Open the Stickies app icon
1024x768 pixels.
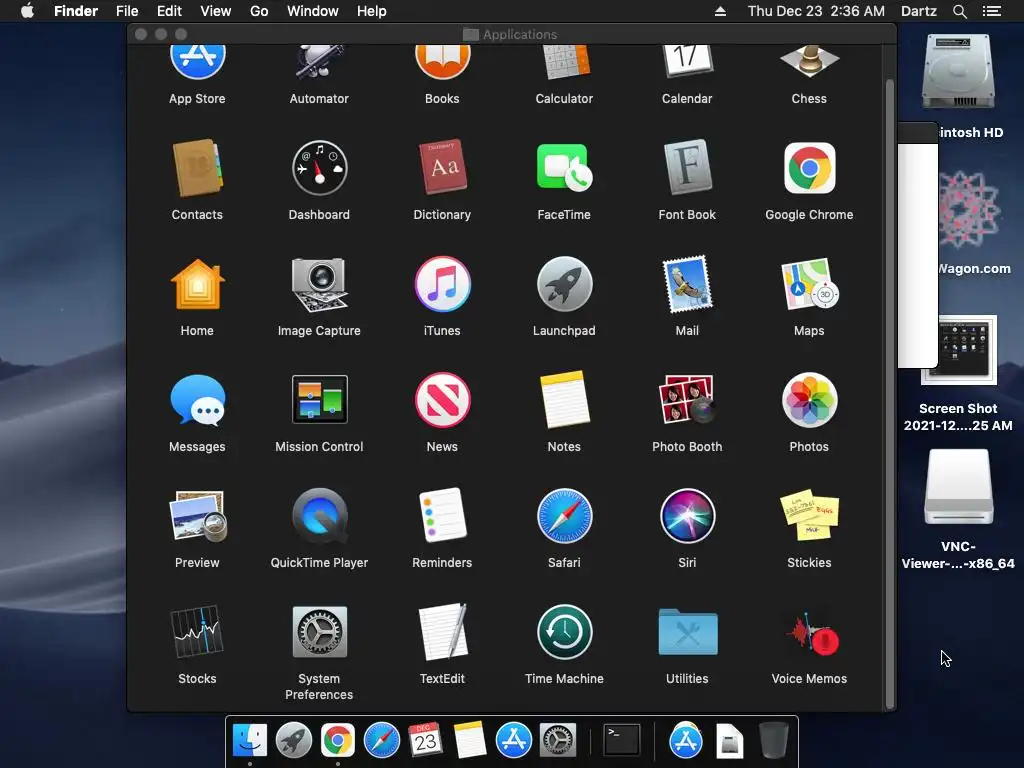point(809,515)
